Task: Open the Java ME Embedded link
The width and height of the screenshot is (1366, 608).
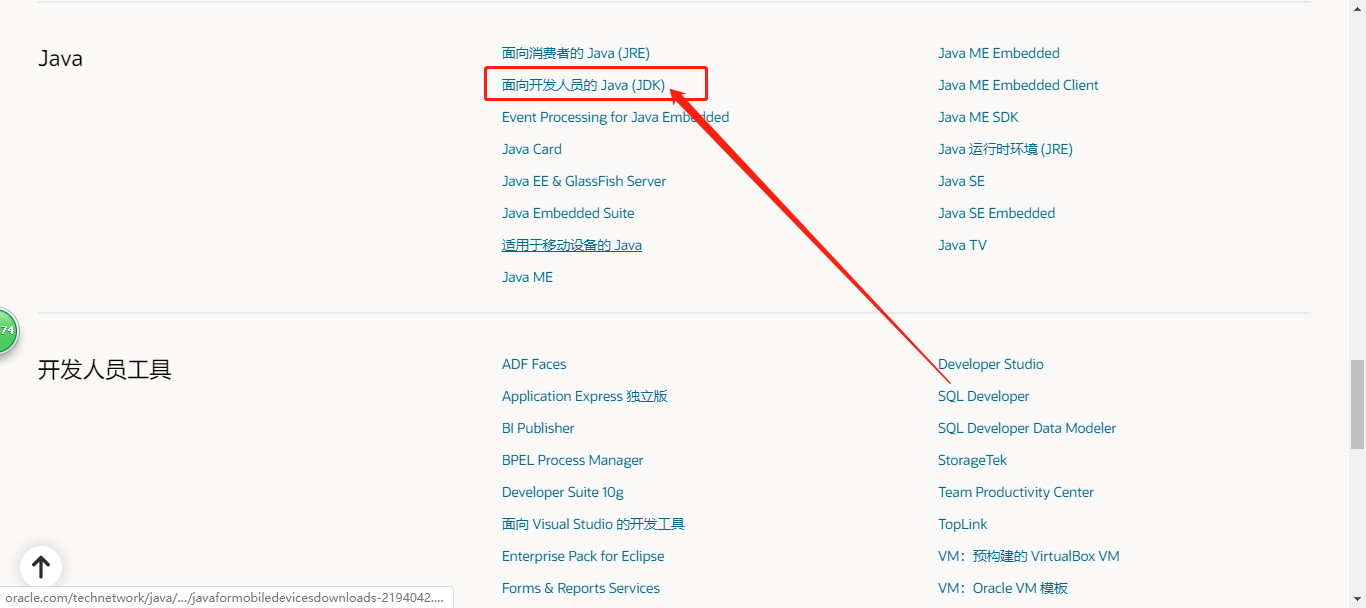Action: (999, 53)
